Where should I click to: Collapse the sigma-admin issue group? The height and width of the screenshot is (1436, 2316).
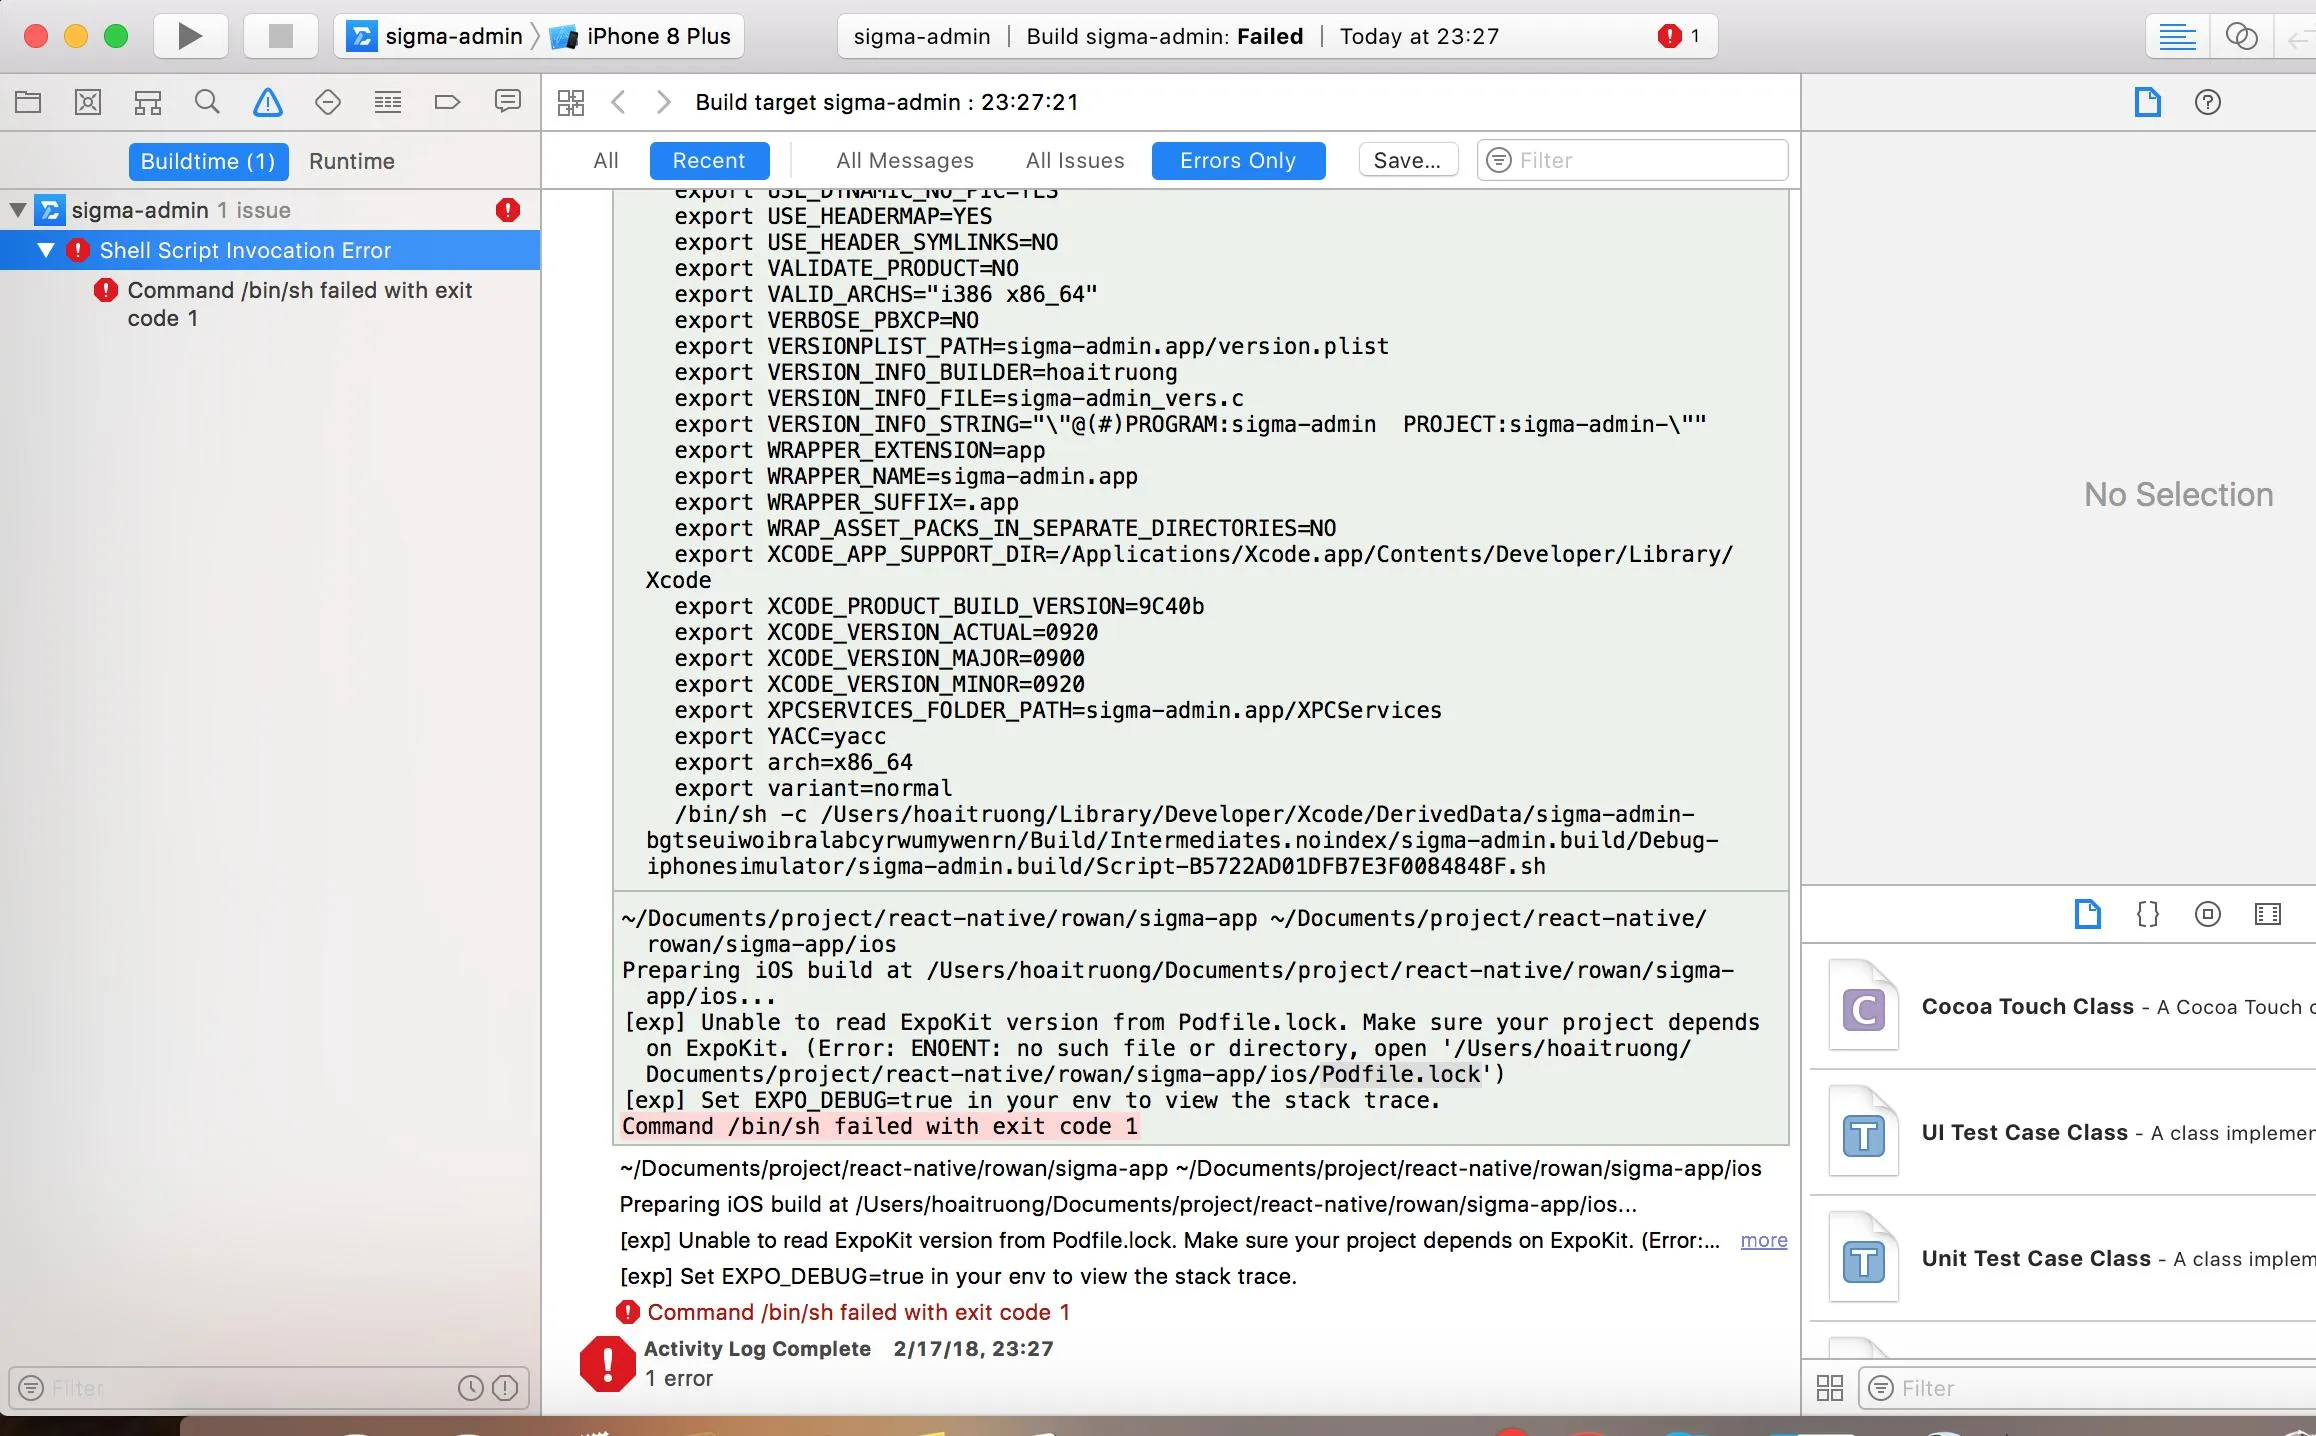point(18,210)
